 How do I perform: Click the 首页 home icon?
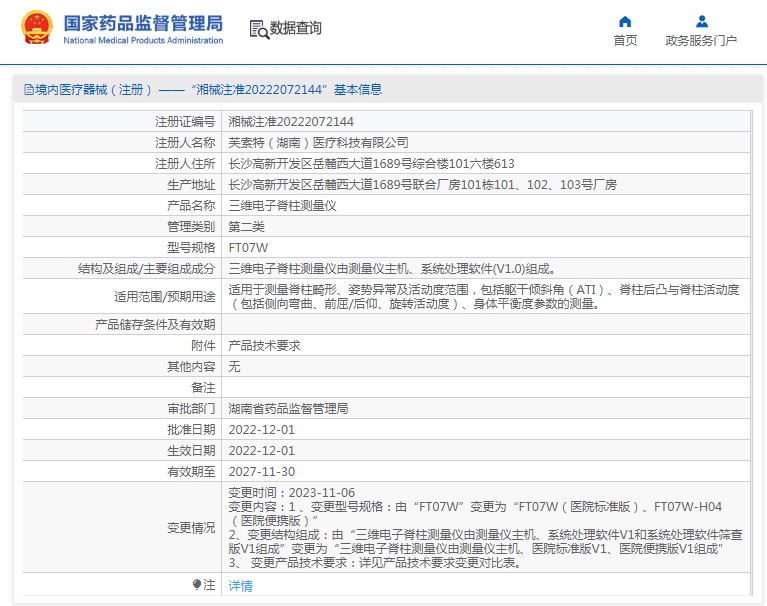pyautogui.click(x=625, y=22)
